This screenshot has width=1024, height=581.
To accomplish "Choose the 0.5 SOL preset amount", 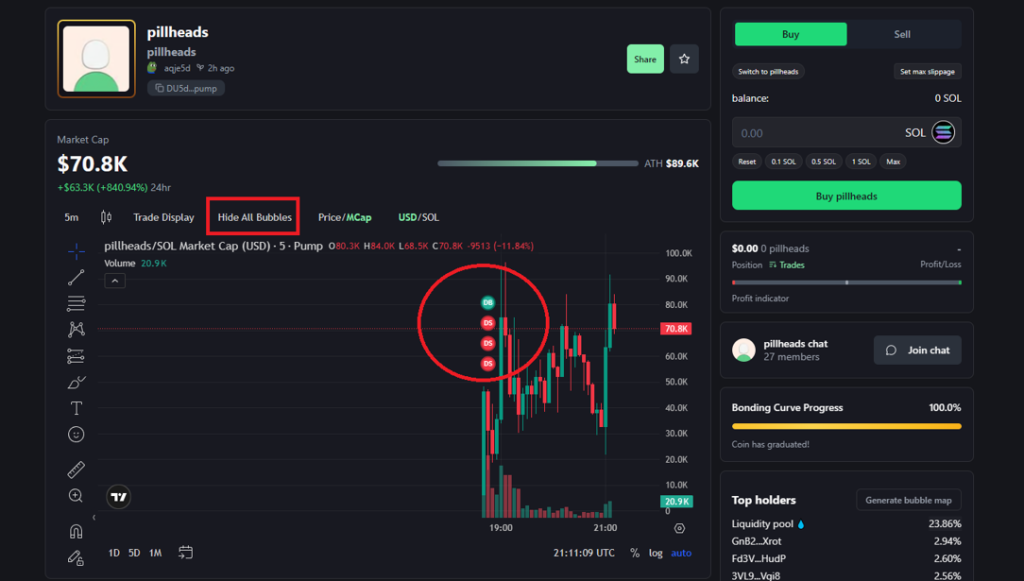I will pos(824,161).
